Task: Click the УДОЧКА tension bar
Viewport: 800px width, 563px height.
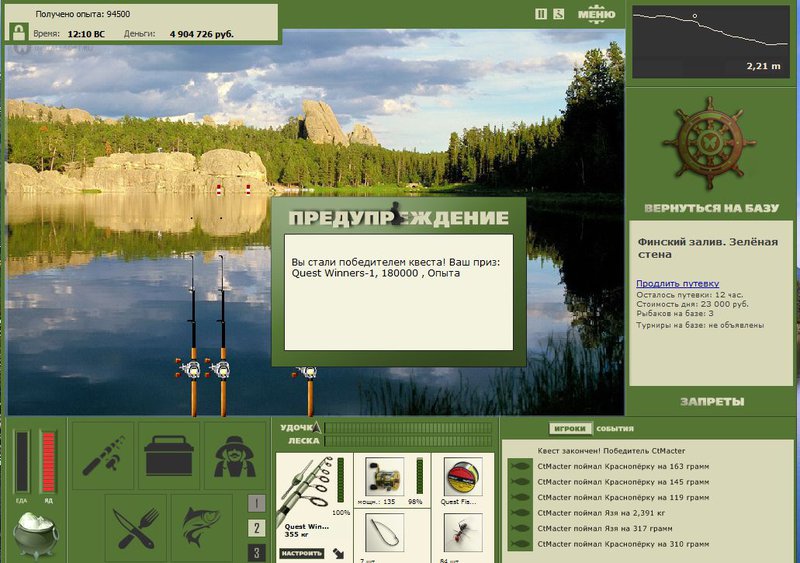Action: (x=408, y=427)
